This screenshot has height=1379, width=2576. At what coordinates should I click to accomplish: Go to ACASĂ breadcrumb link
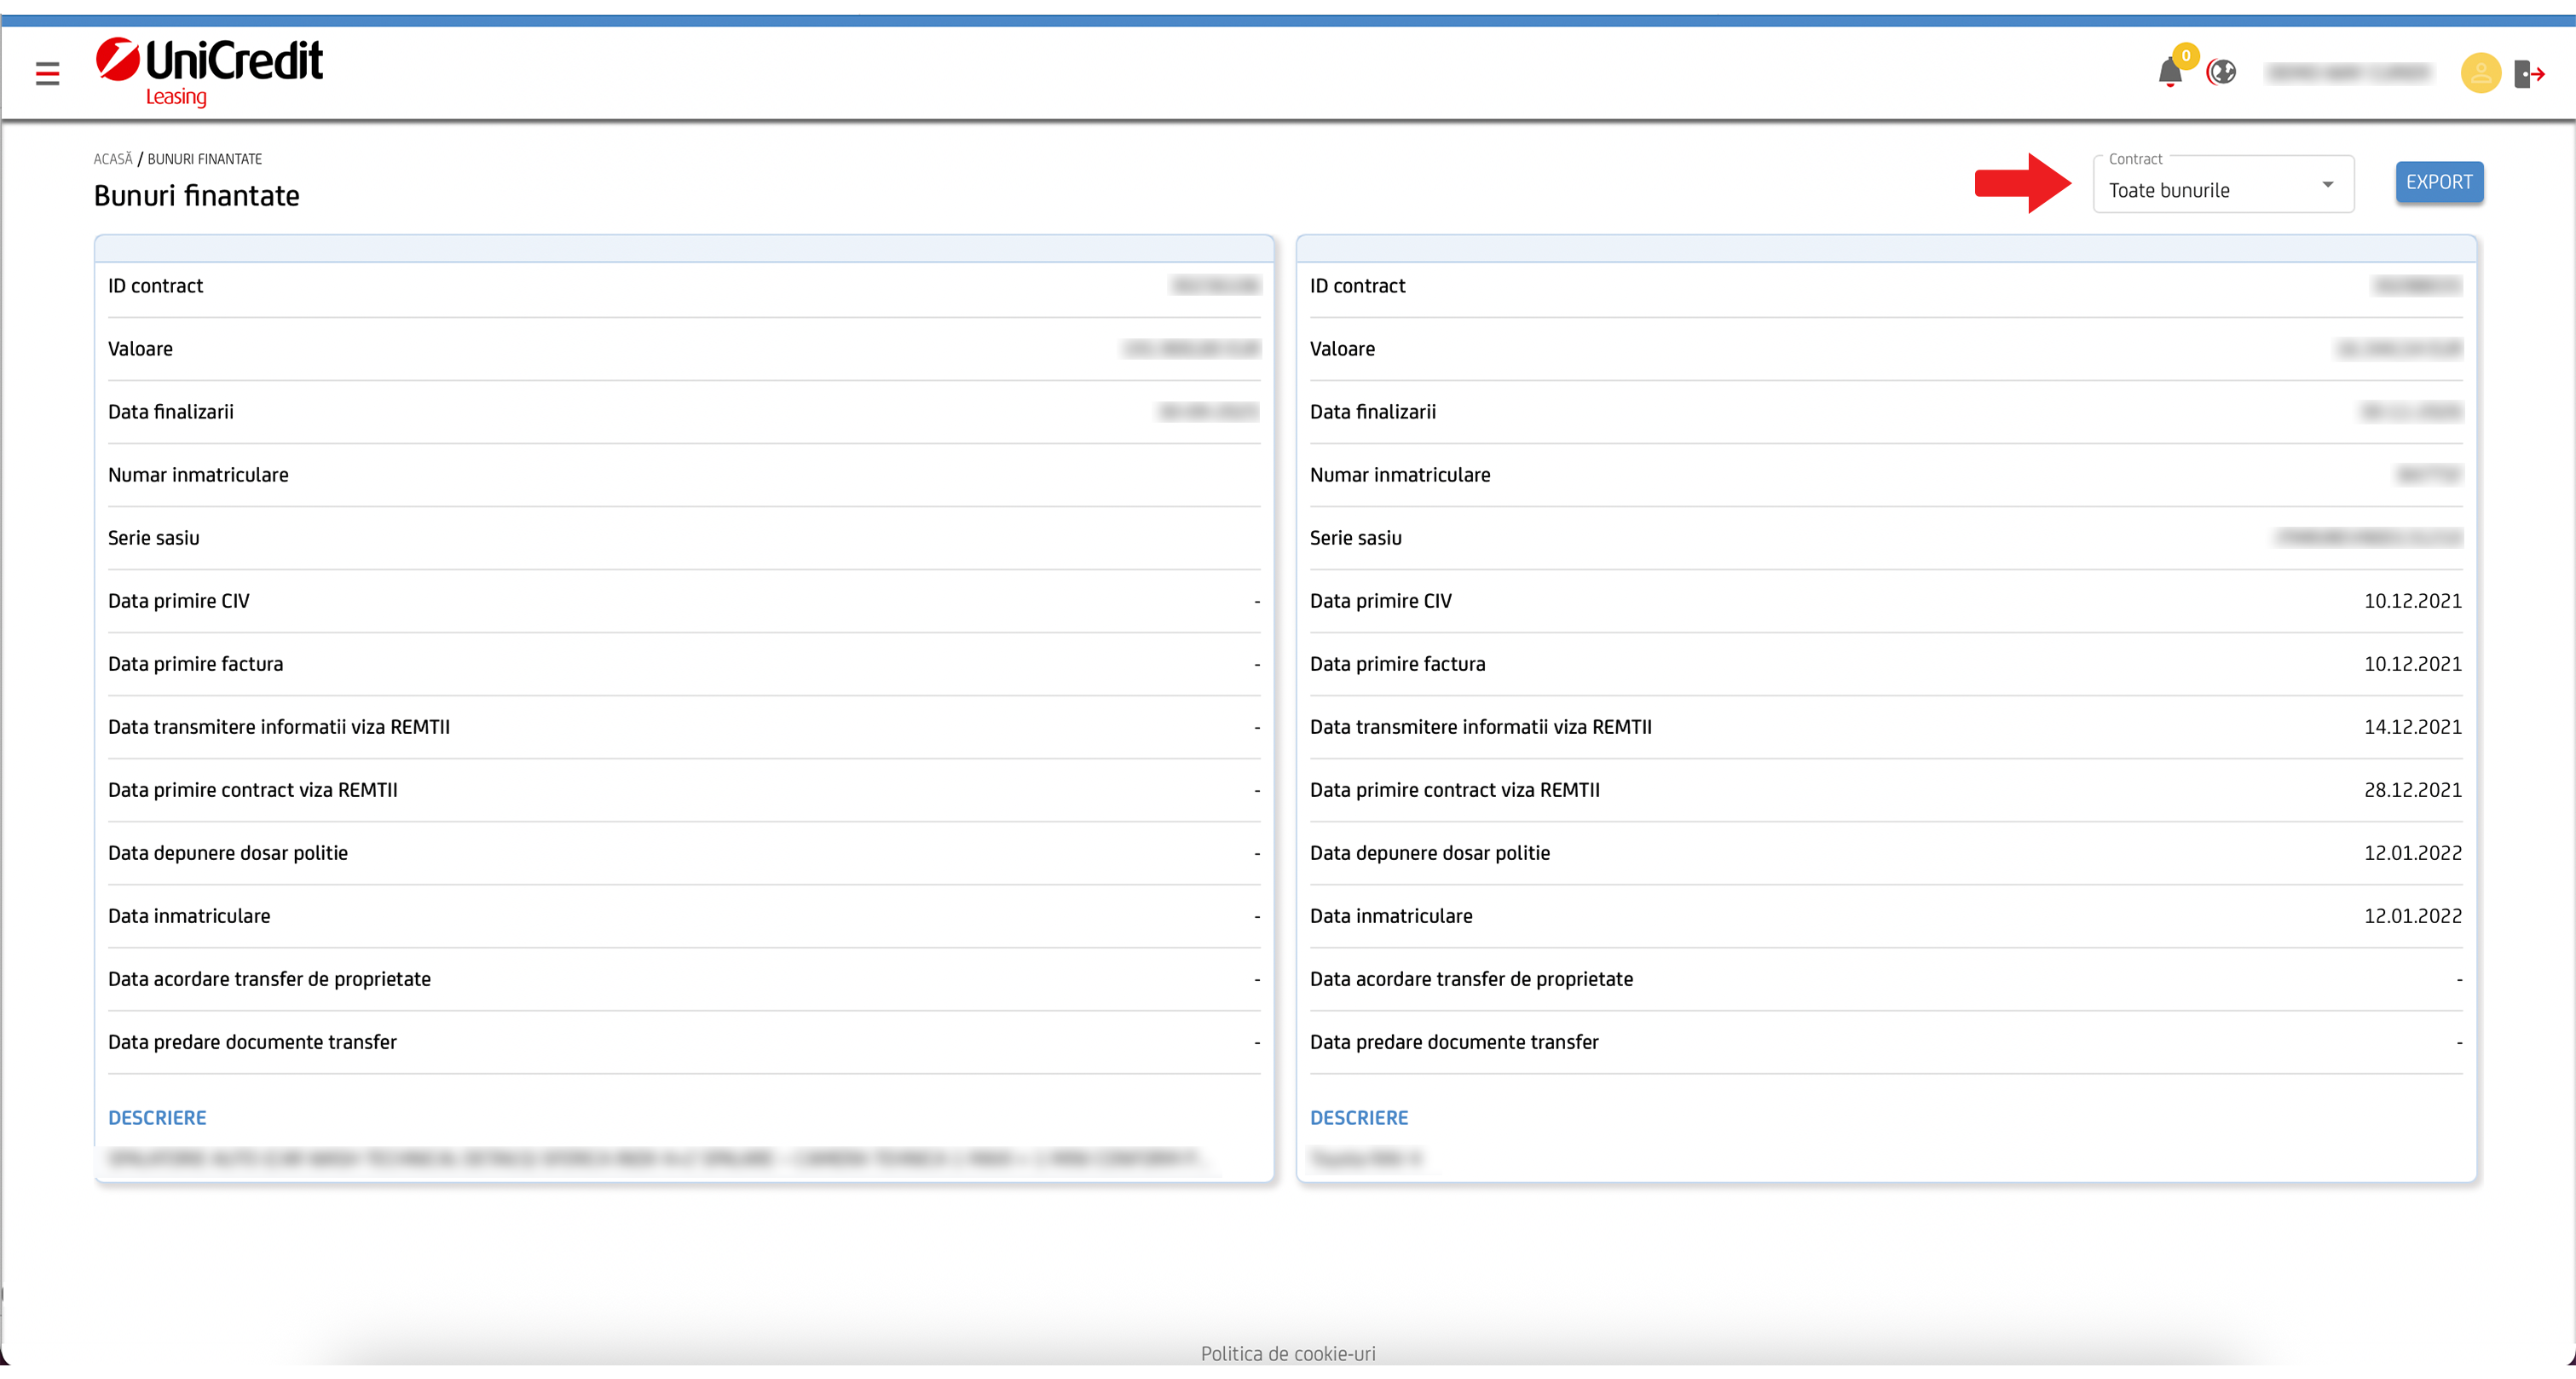click(113, 159)
